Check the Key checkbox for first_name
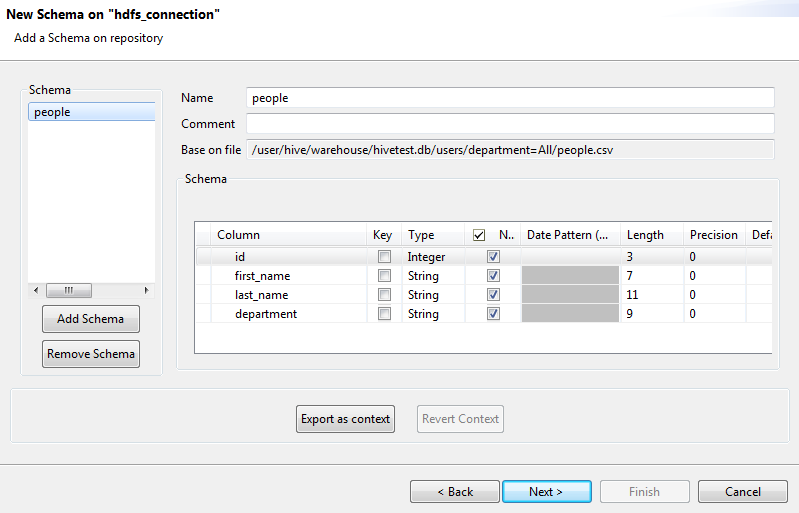The height and width of the screenshot is (513, 799). pyautogui.click(x=384, y=276)
